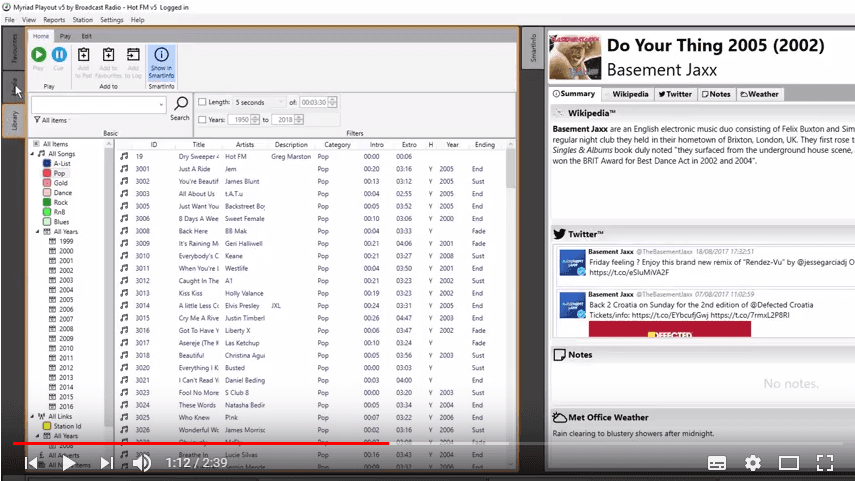Click the blue Cue pause icon
The image size is (855, 481).
point(59,55)
